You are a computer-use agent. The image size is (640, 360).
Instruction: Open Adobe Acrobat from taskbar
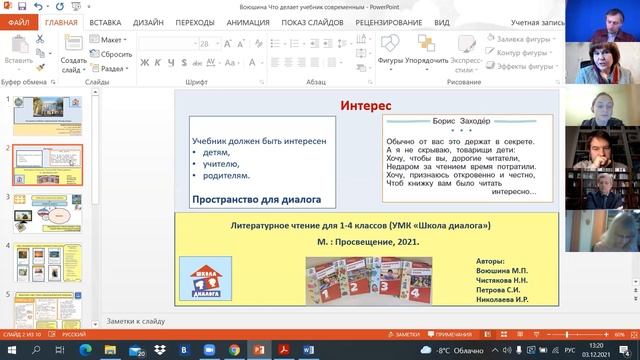click(x=284, y=350)
